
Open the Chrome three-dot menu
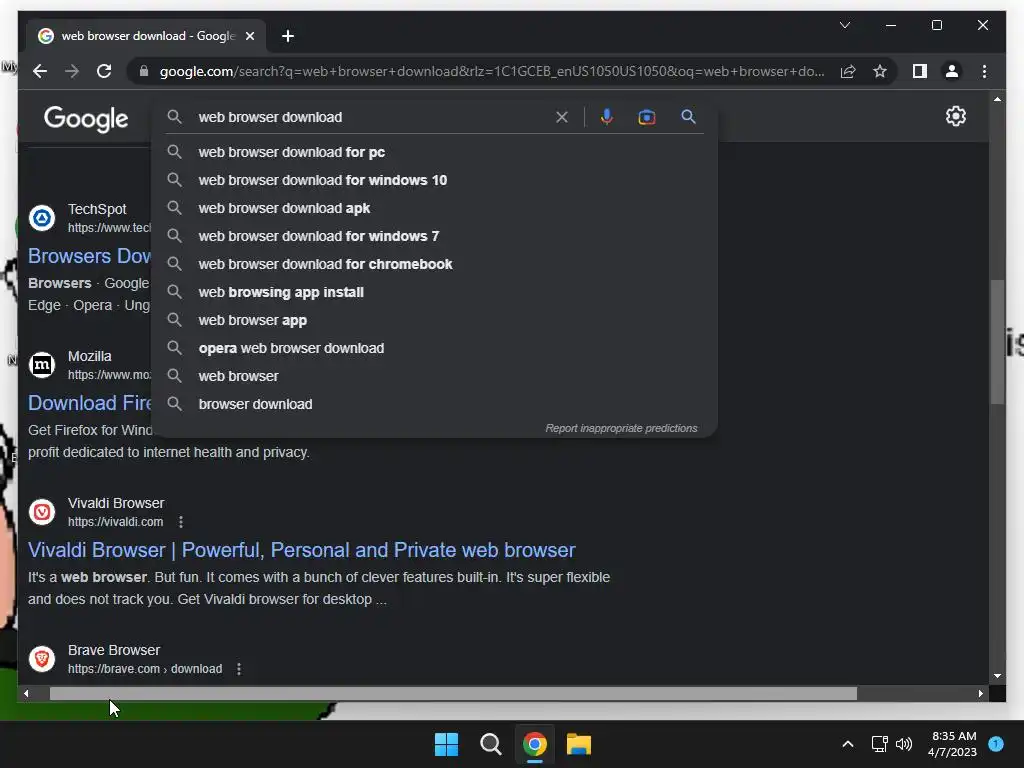point(984,71)
